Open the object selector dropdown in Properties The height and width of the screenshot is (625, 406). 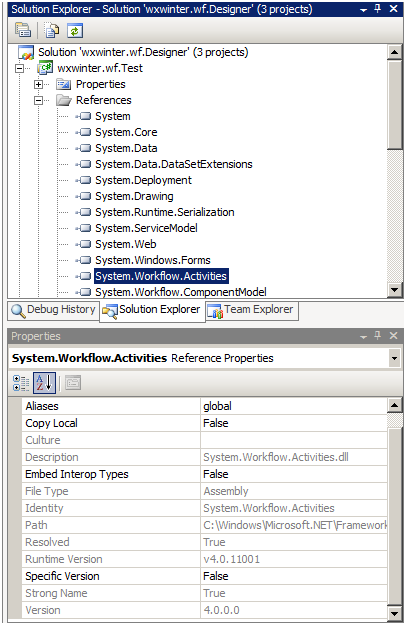394,358
